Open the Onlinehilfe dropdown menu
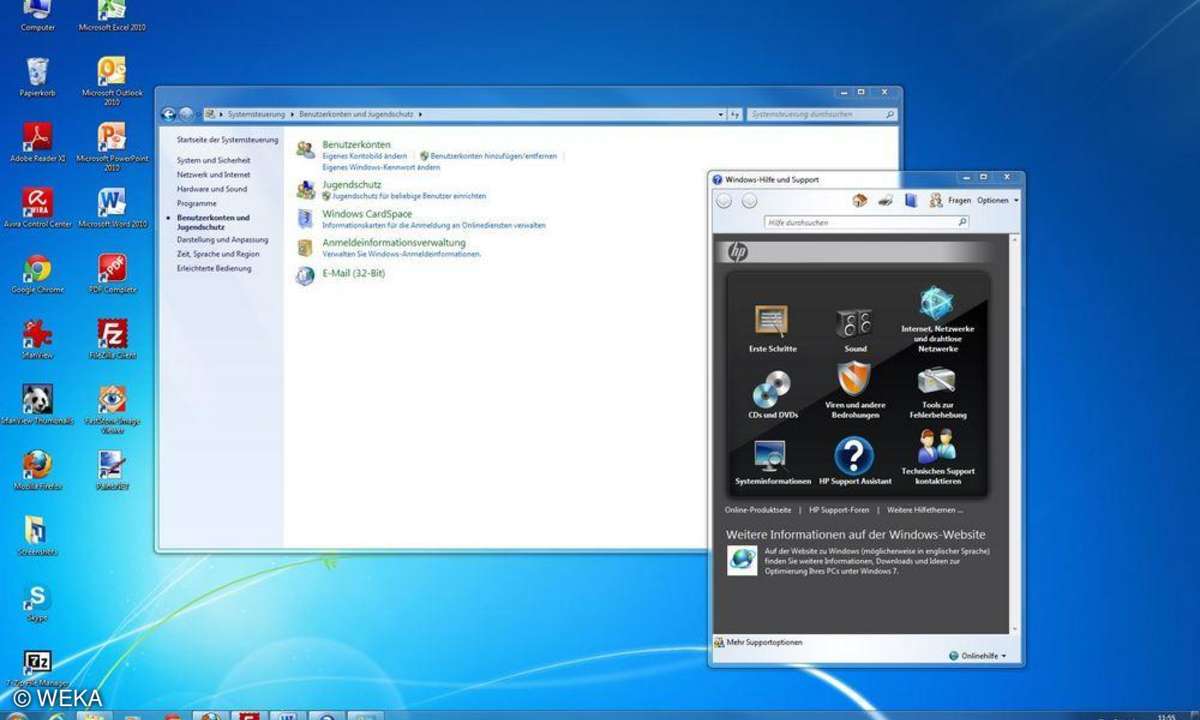The width and height of the screenshot is (1200, 720). [x=977, y=656]
